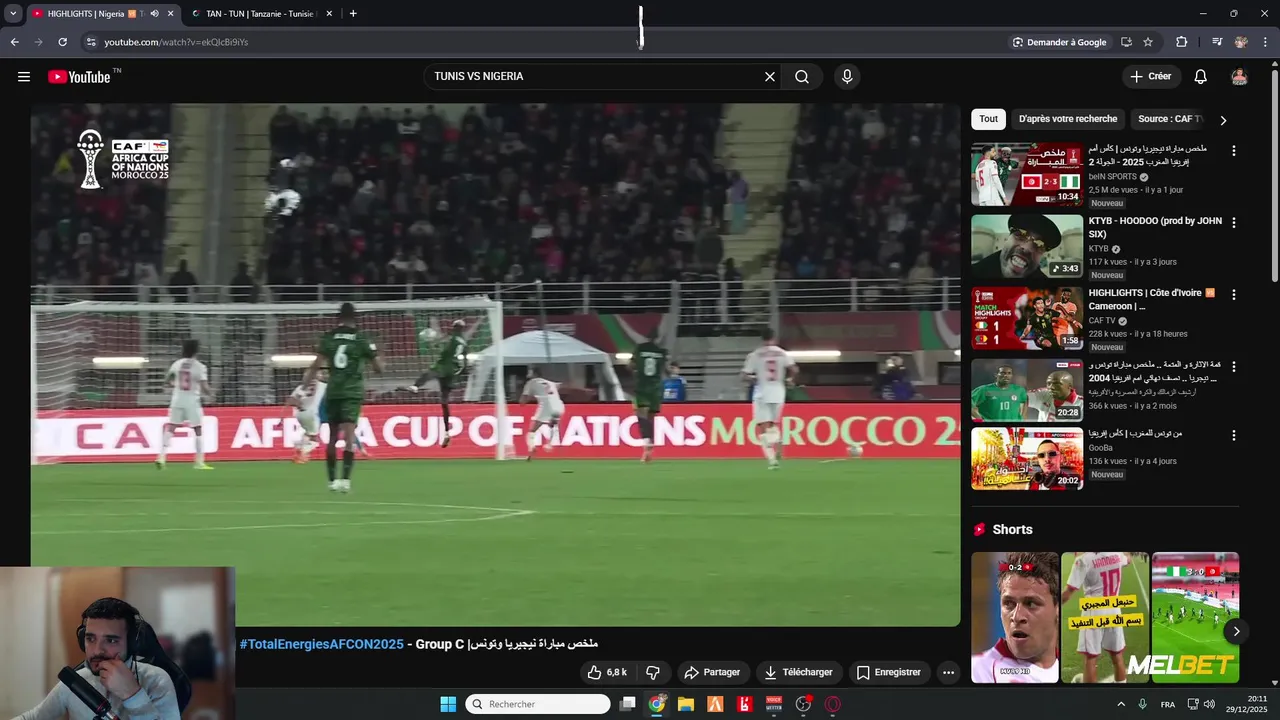Viewport: 1280px width, 720px height.
Task: Open options menu for Côte d'Ivoire Cameroon highlights
Action: [1233, 295]
